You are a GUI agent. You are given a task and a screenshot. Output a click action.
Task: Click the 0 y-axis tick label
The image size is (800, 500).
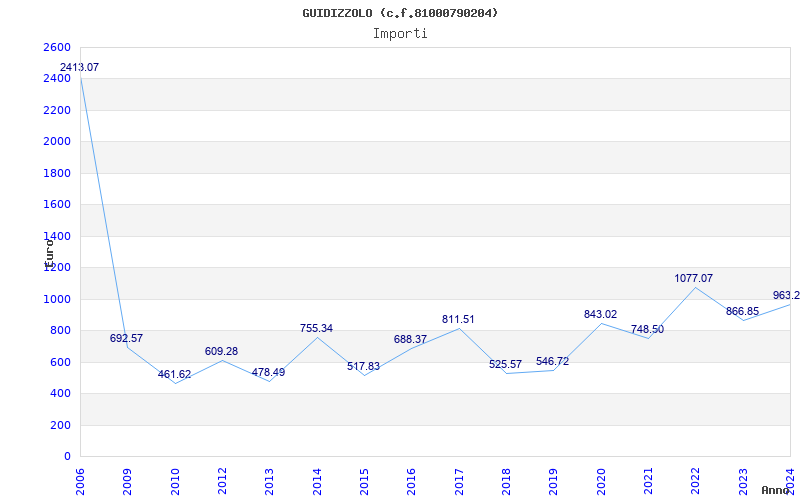(67, 457)
